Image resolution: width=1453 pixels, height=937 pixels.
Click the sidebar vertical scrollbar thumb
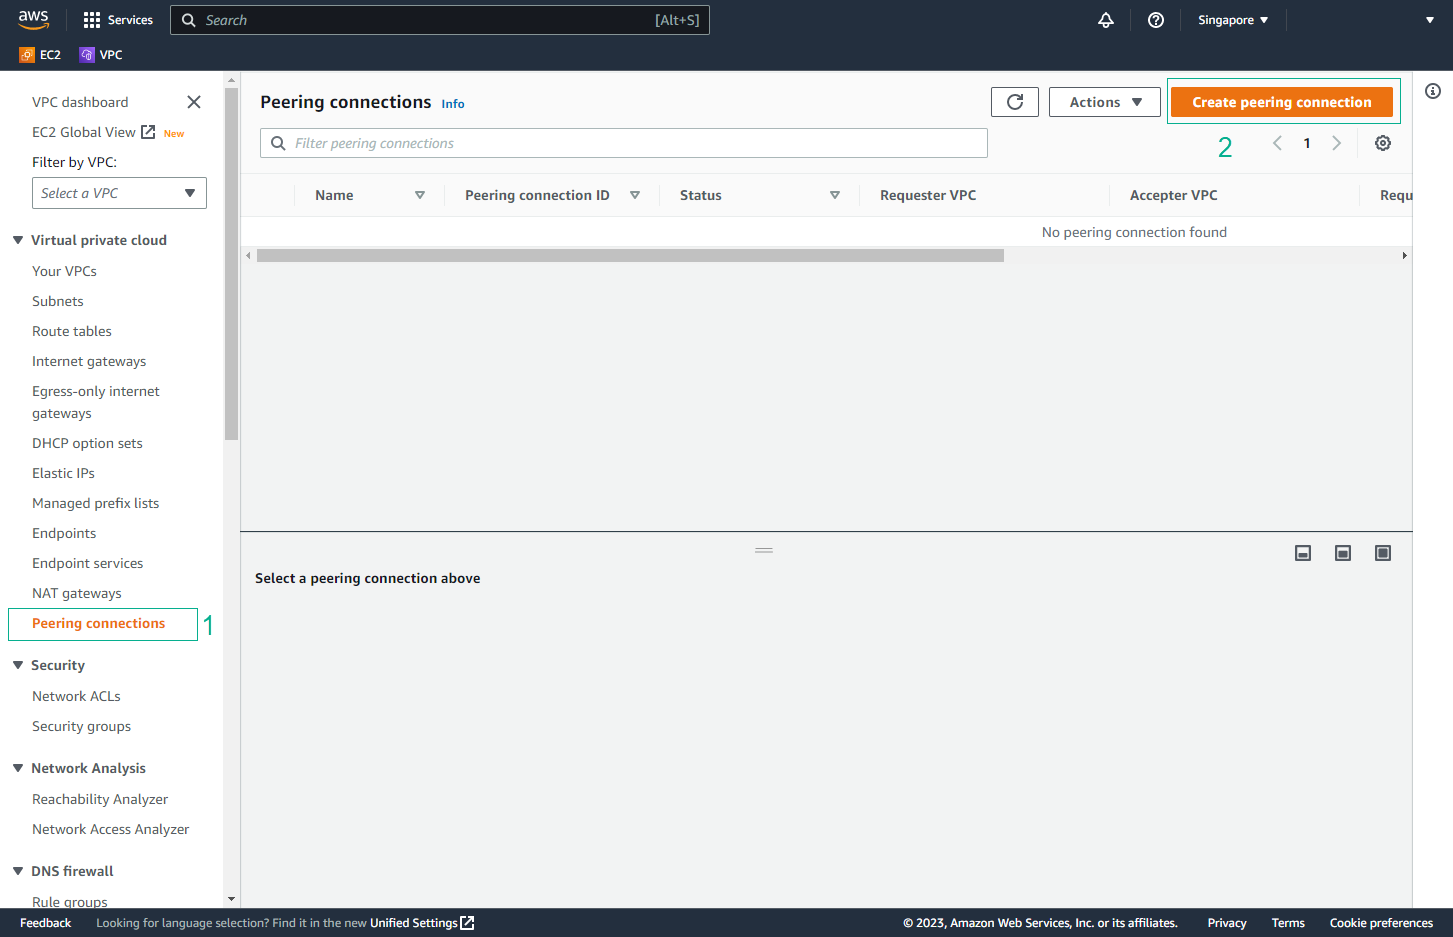tap(231, 264)
